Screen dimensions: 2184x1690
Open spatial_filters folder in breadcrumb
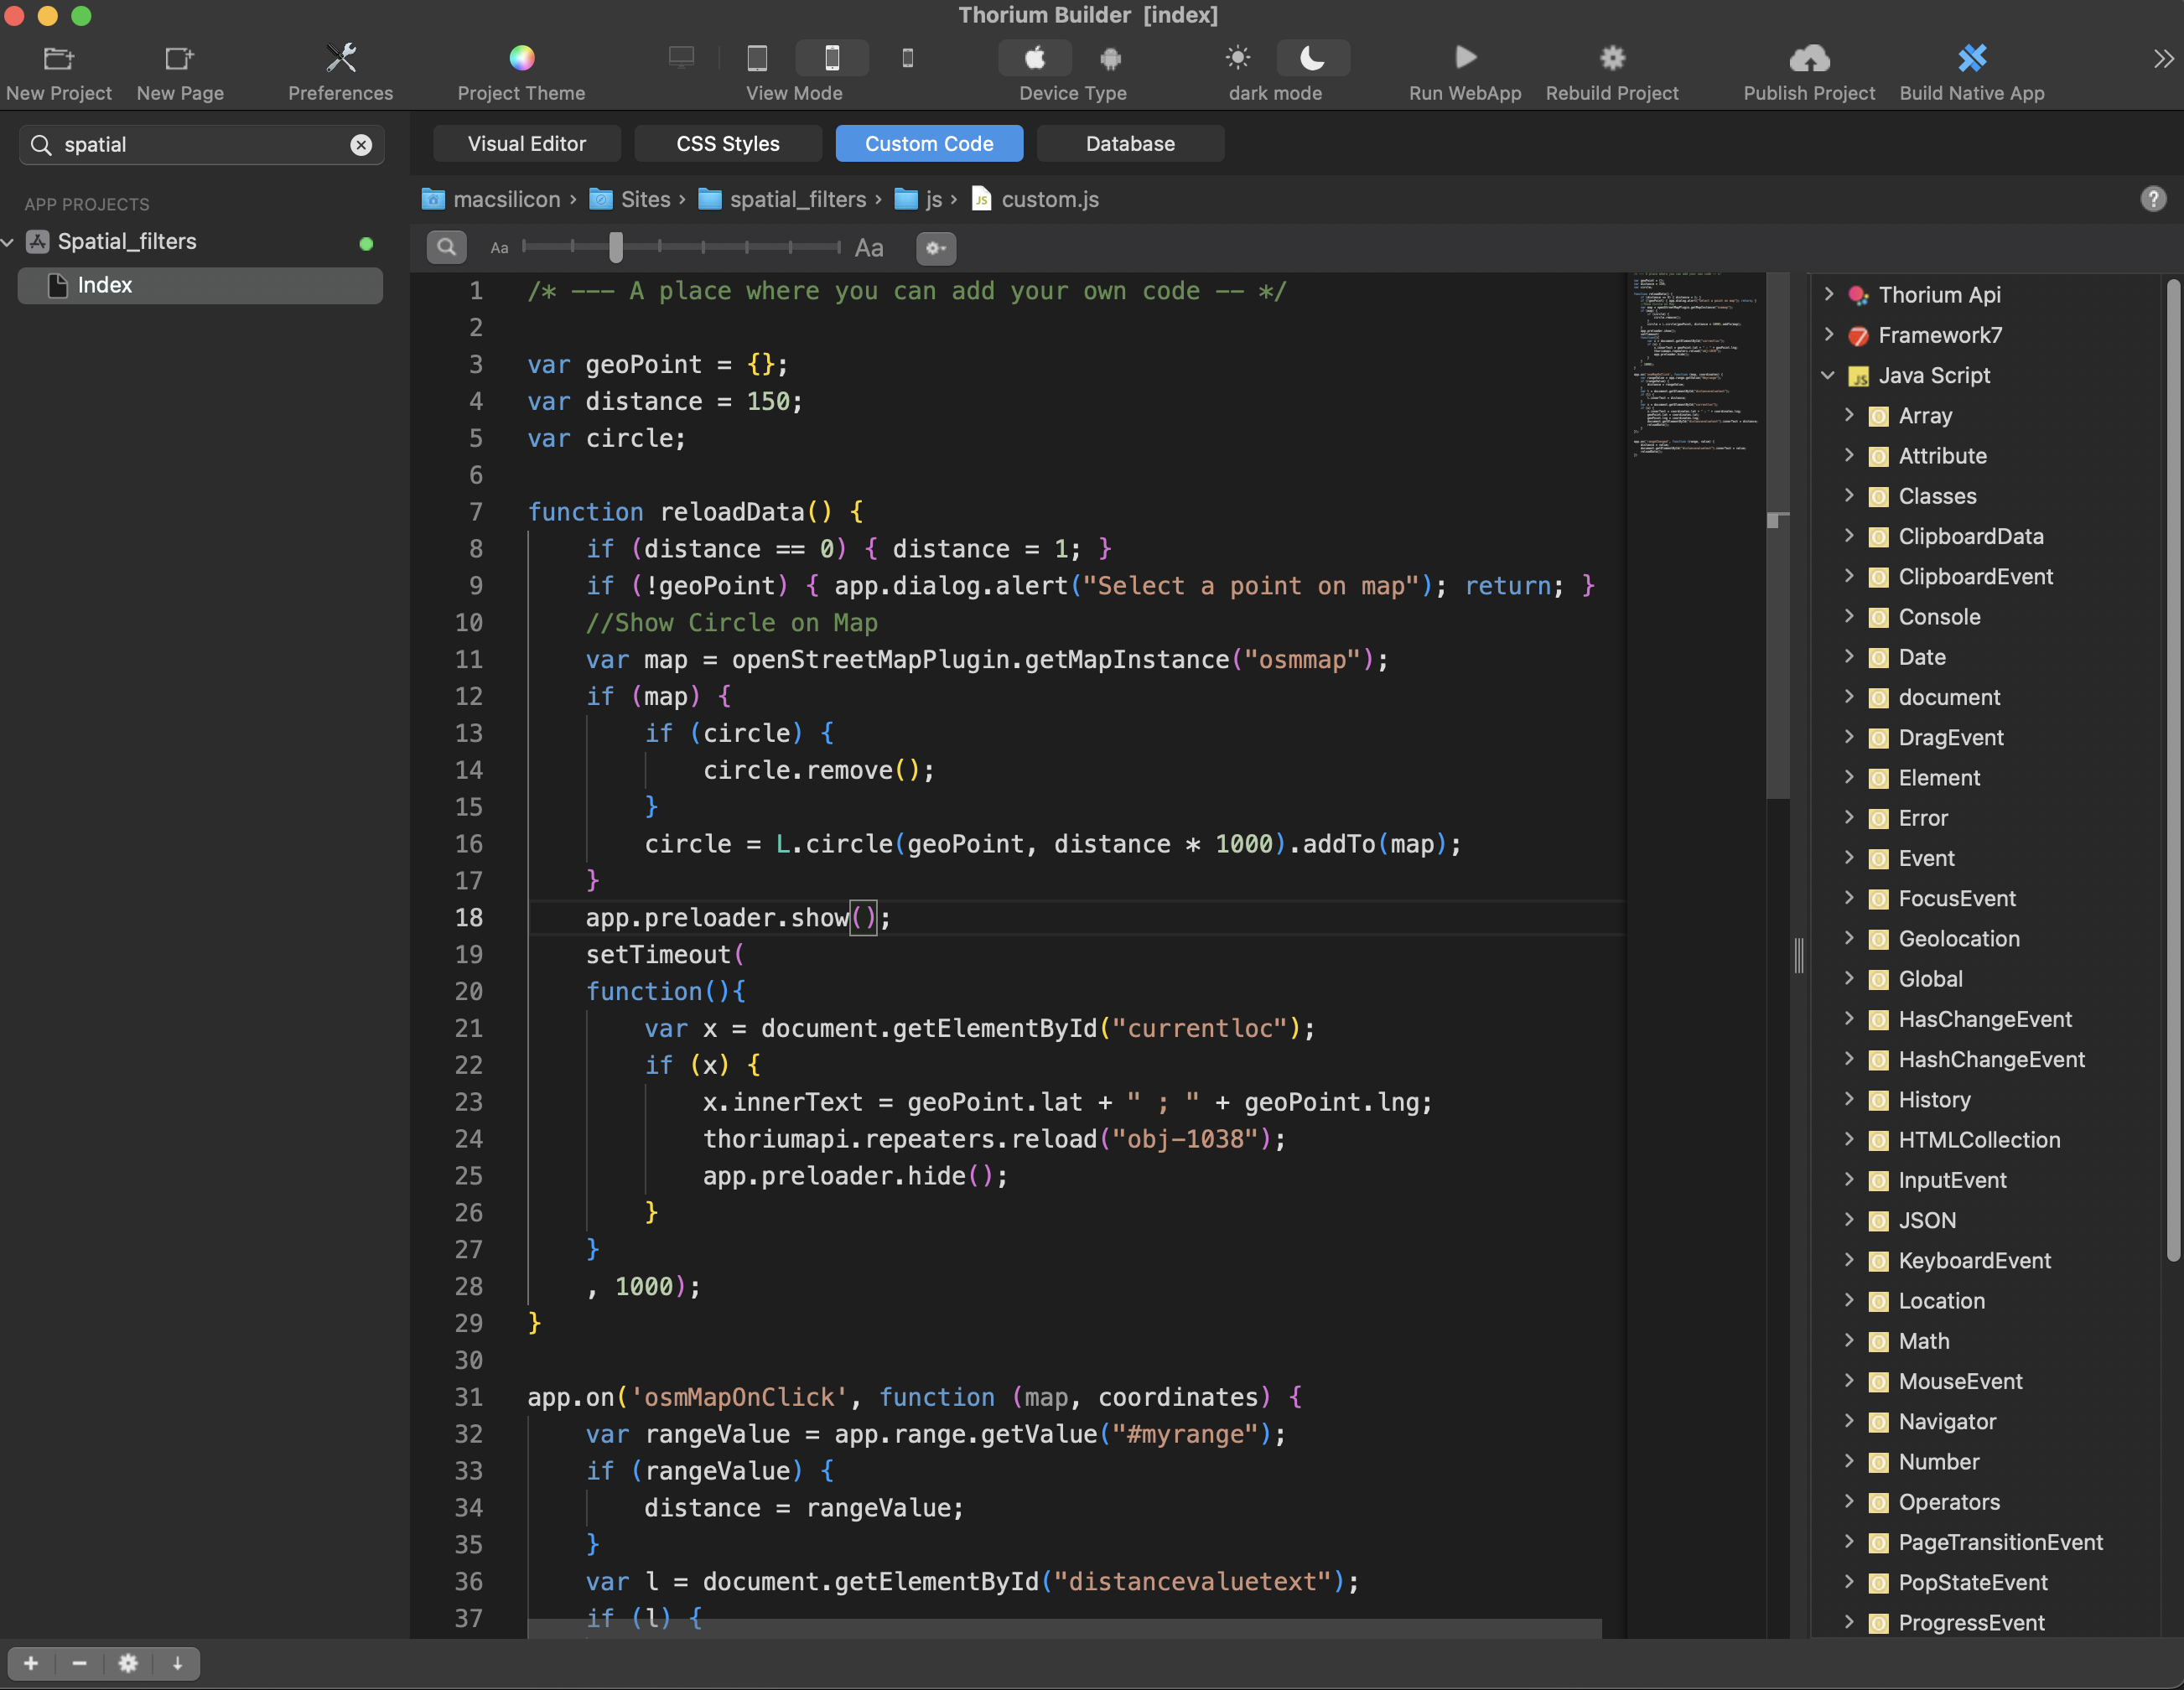pos(797,199)
